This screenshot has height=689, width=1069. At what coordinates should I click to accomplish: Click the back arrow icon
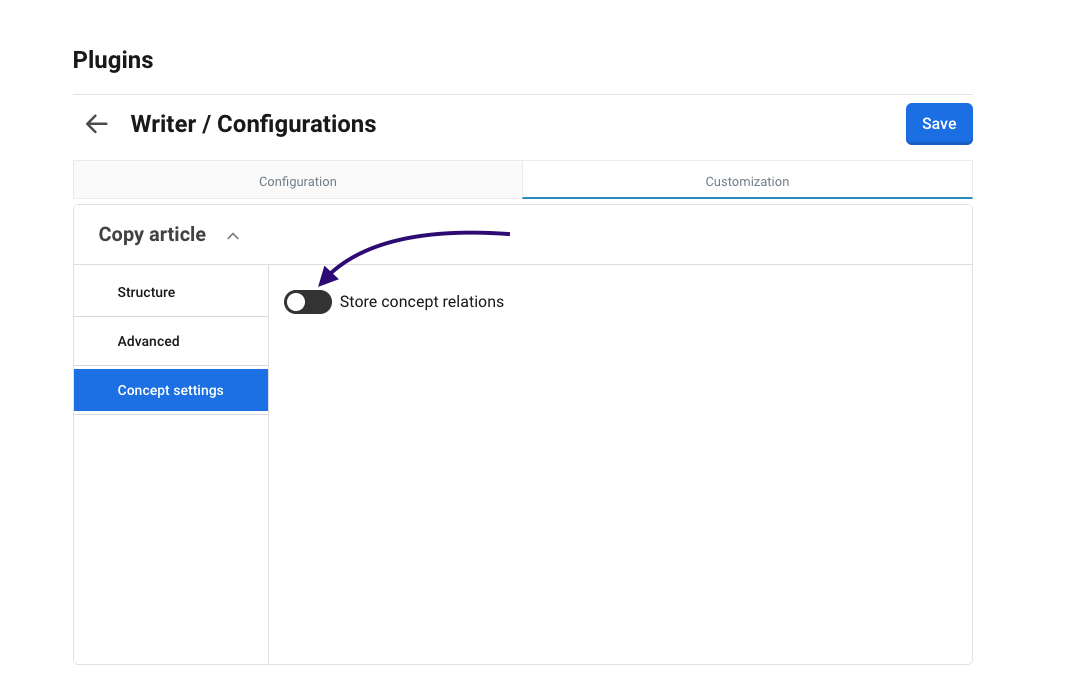tap(96, 124)
